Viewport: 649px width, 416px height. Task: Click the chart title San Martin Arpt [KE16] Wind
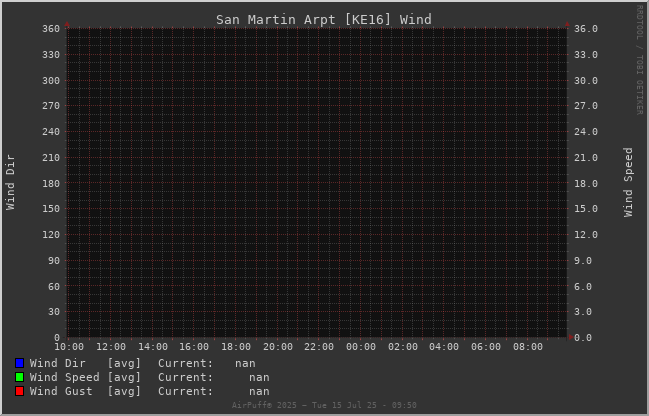(324, 19)
